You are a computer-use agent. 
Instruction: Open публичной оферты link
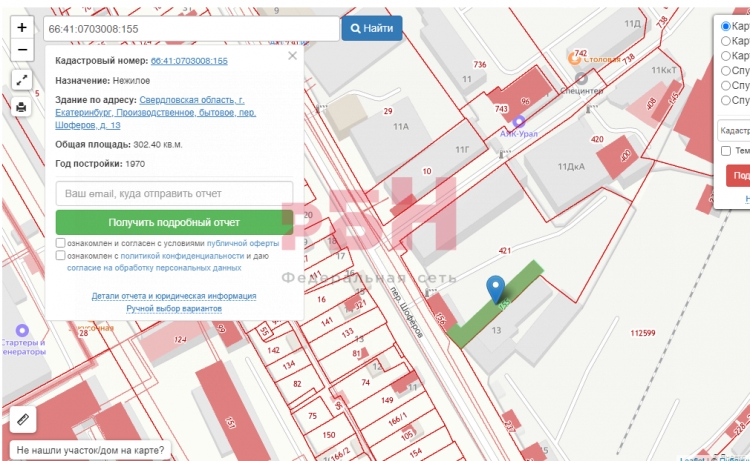pos(243,243)
